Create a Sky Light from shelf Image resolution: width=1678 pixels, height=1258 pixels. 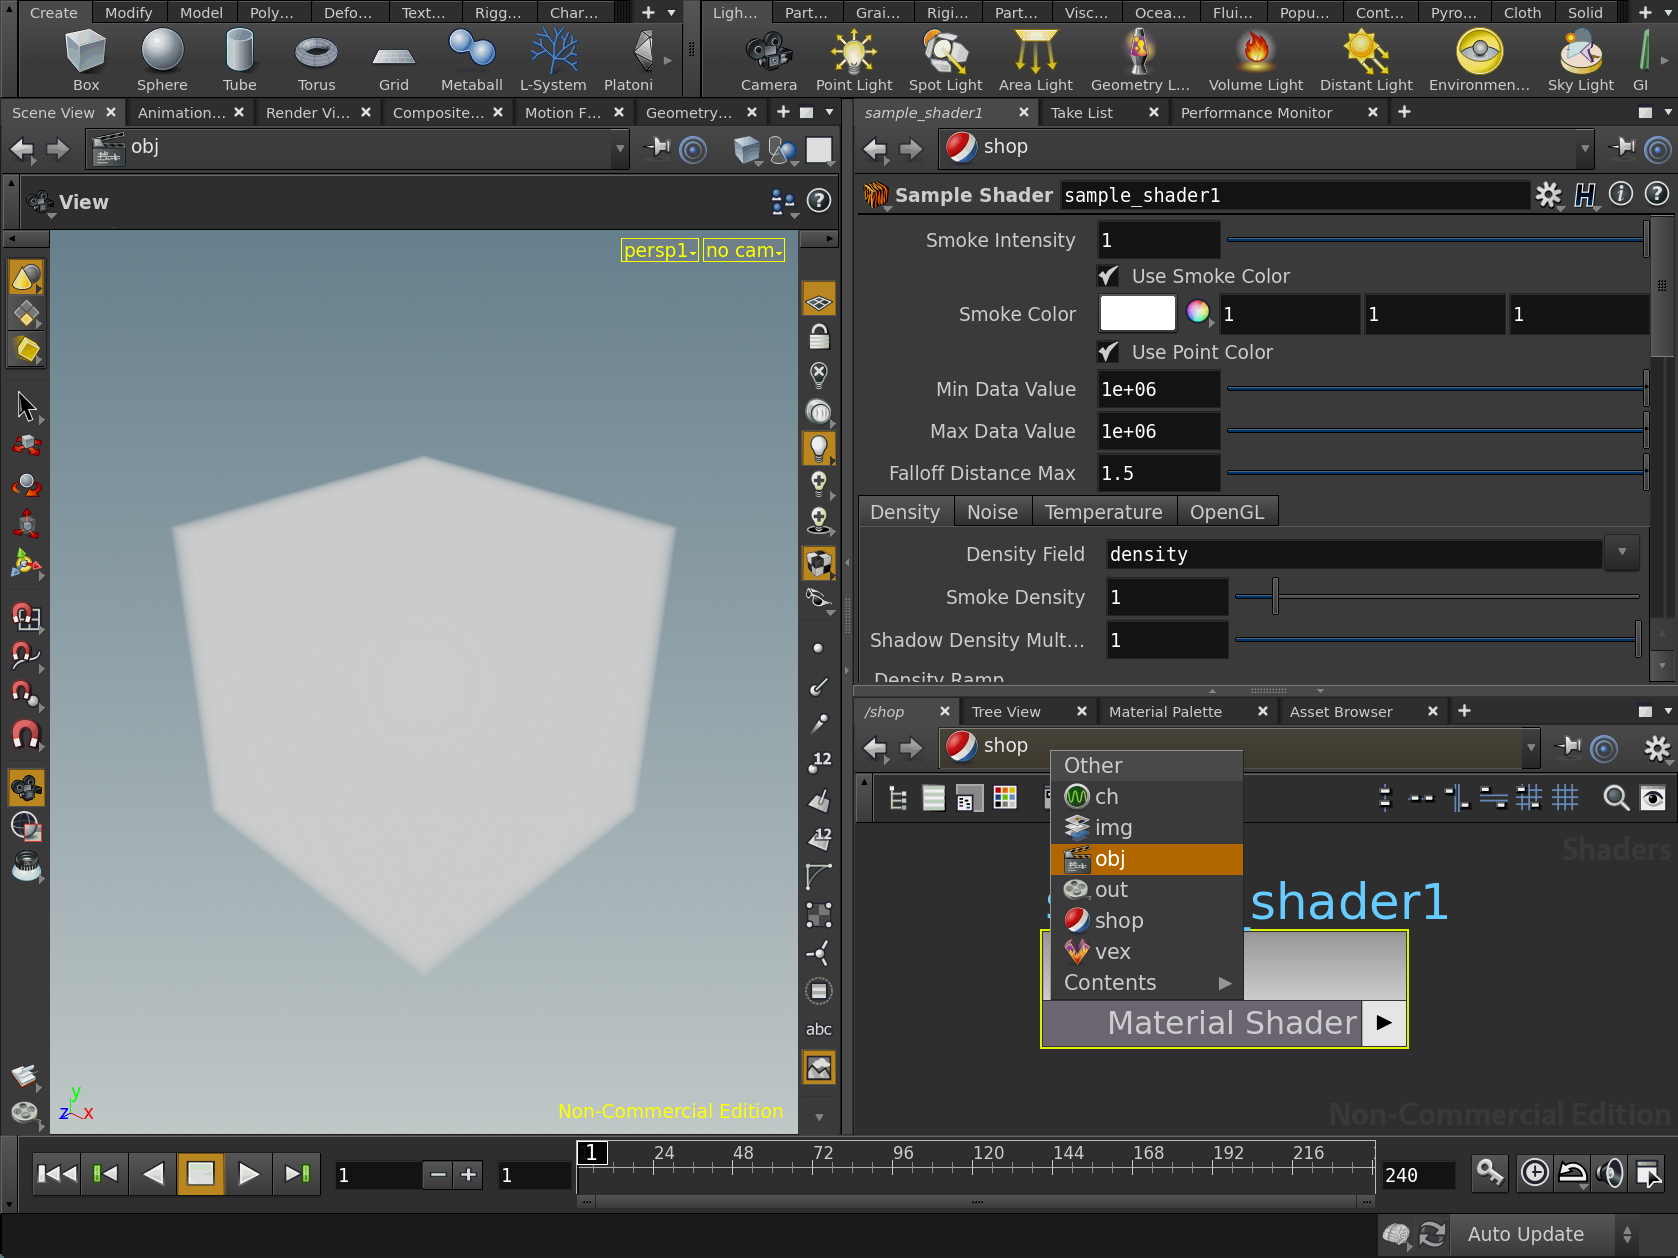click(1580, 60)
